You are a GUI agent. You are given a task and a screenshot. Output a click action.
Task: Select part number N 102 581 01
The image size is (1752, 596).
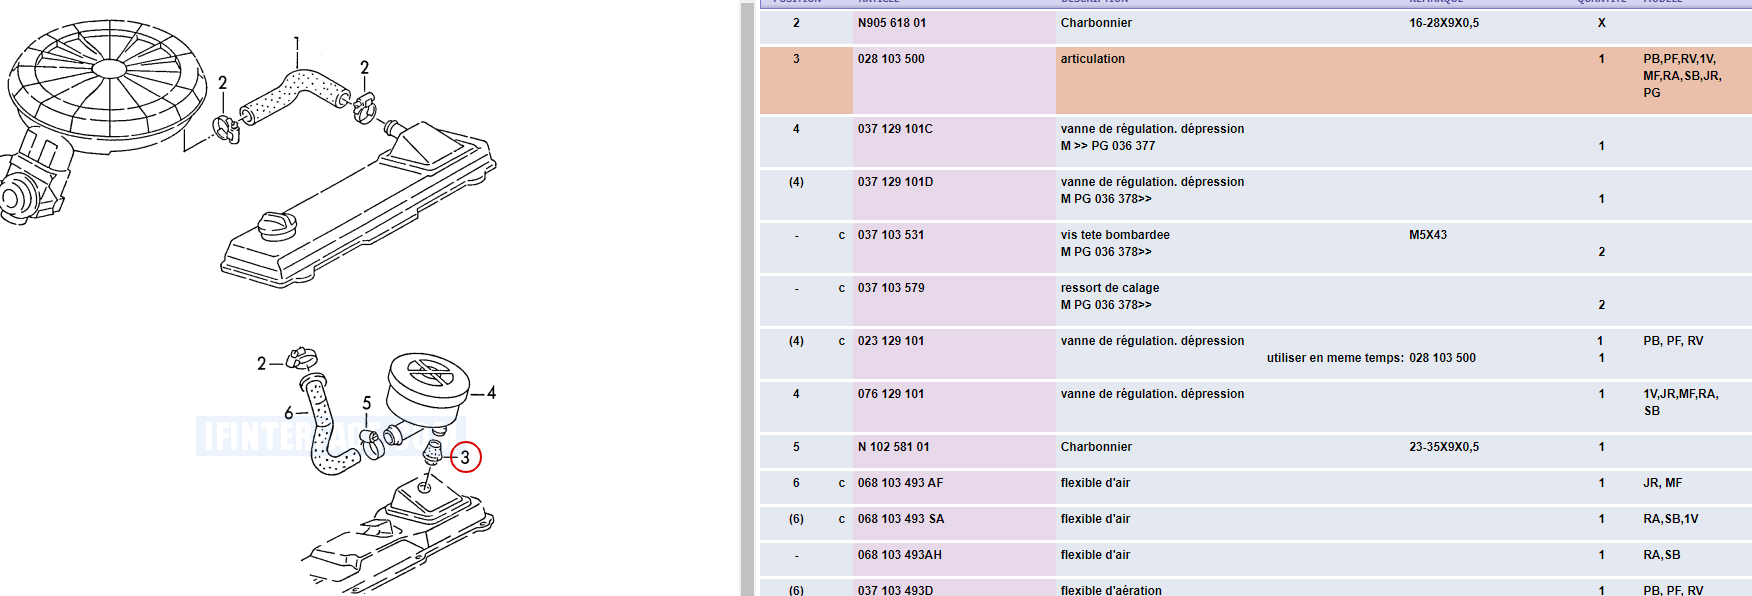pyautogui.click(x=893, y=447)
